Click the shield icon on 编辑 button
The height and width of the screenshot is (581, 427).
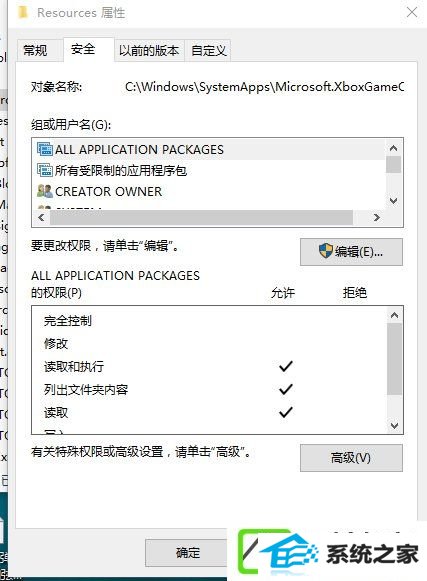[x=325, y=251]
